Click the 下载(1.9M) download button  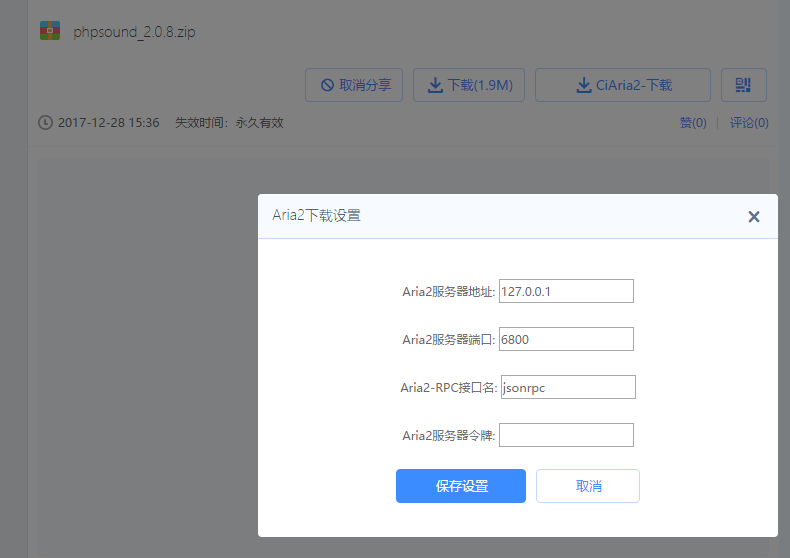pyautogui.click(x=469, y=85)
